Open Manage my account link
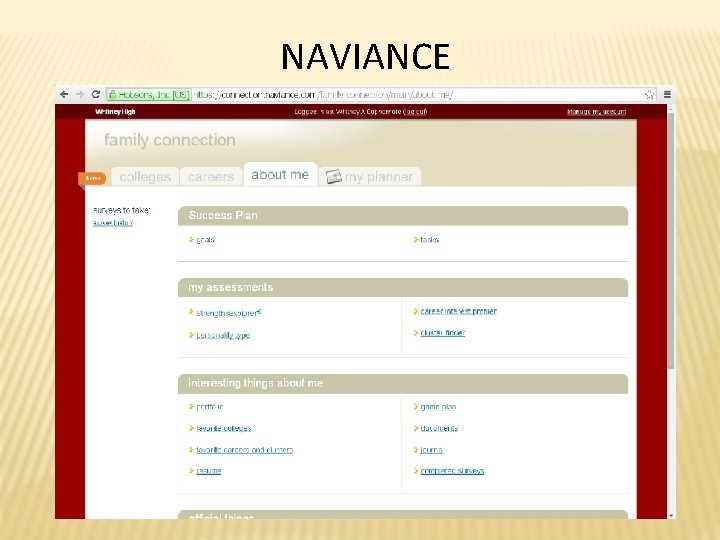Image resolution: width=720 pixels, height=540 pixels. coord(596,112)
